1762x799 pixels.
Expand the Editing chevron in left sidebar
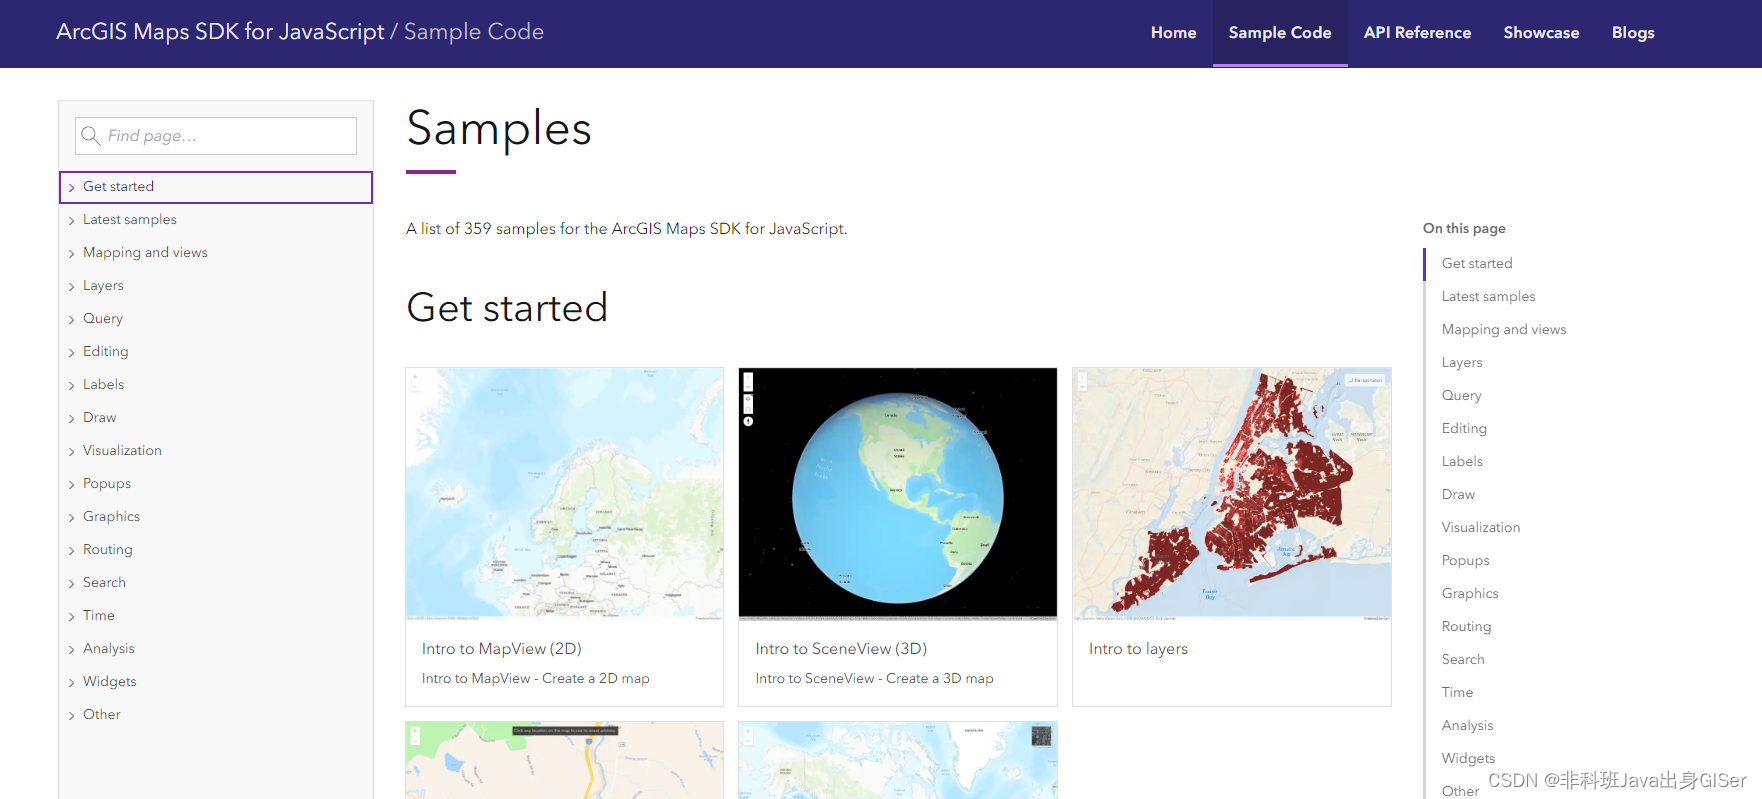pyautogui.click(x=71, y=352)
